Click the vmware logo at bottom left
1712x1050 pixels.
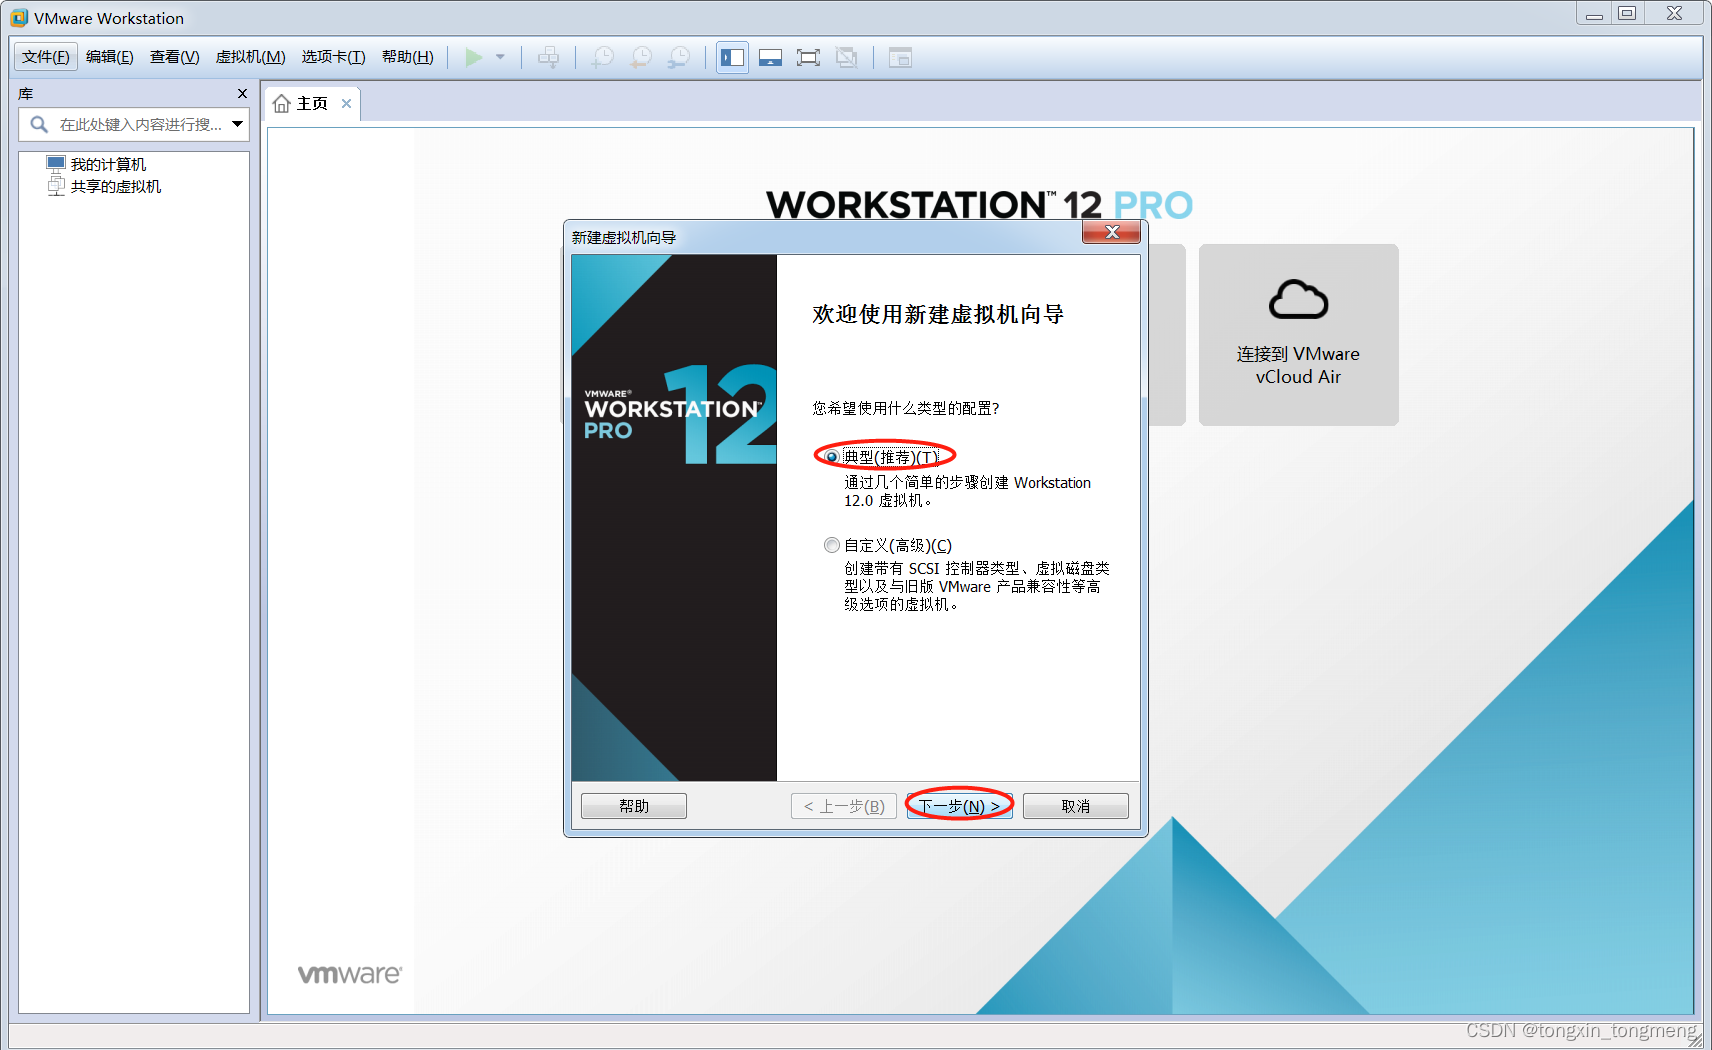350,974
